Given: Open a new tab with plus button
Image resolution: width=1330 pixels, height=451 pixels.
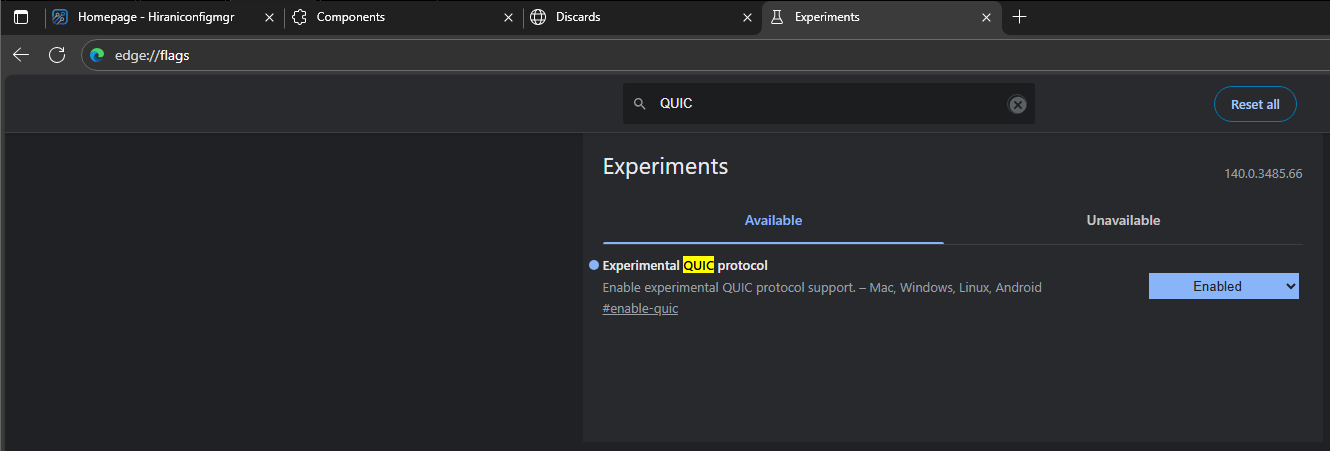Looking at the screenshot, I should (x=1019, y=17).
